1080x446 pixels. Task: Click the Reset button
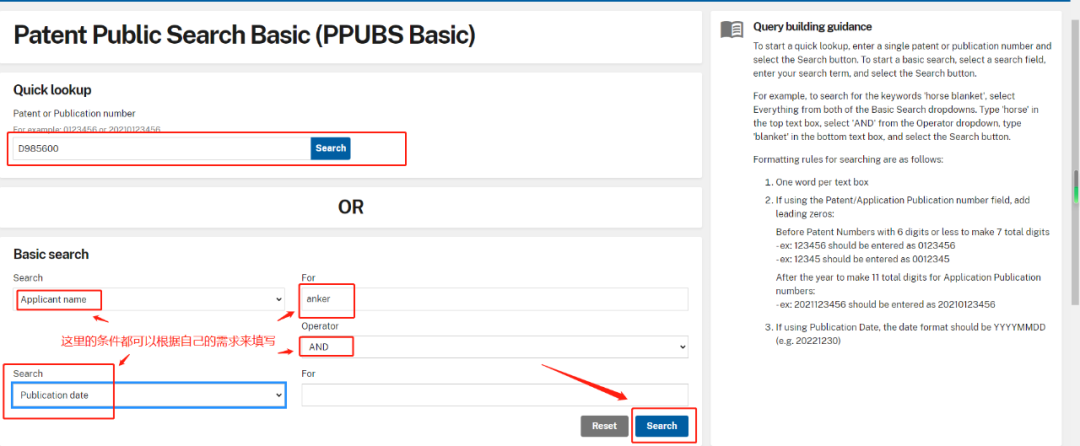coord(604,426)
